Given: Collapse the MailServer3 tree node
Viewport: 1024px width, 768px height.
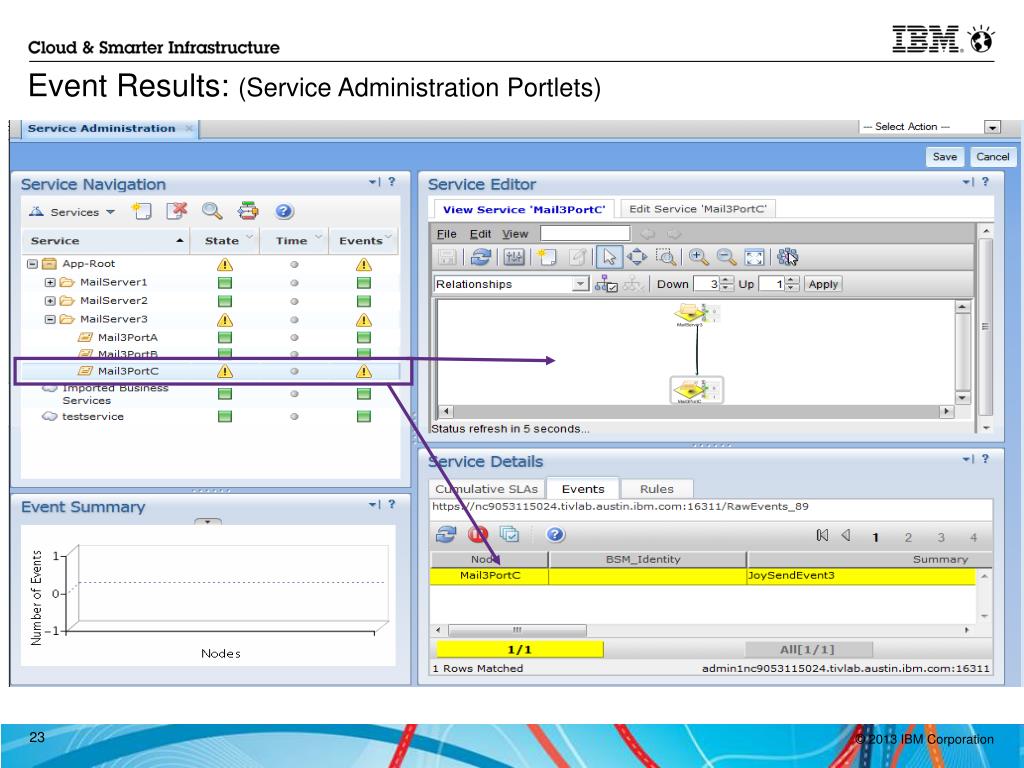Looking at the screenshot, I should click(x=50, y=319).
